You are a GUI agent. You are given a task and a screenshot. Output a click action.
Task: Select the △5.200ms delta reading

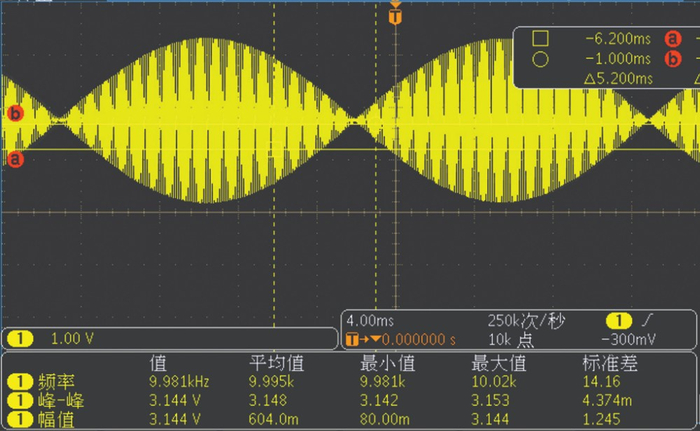(x=618, y=79)
